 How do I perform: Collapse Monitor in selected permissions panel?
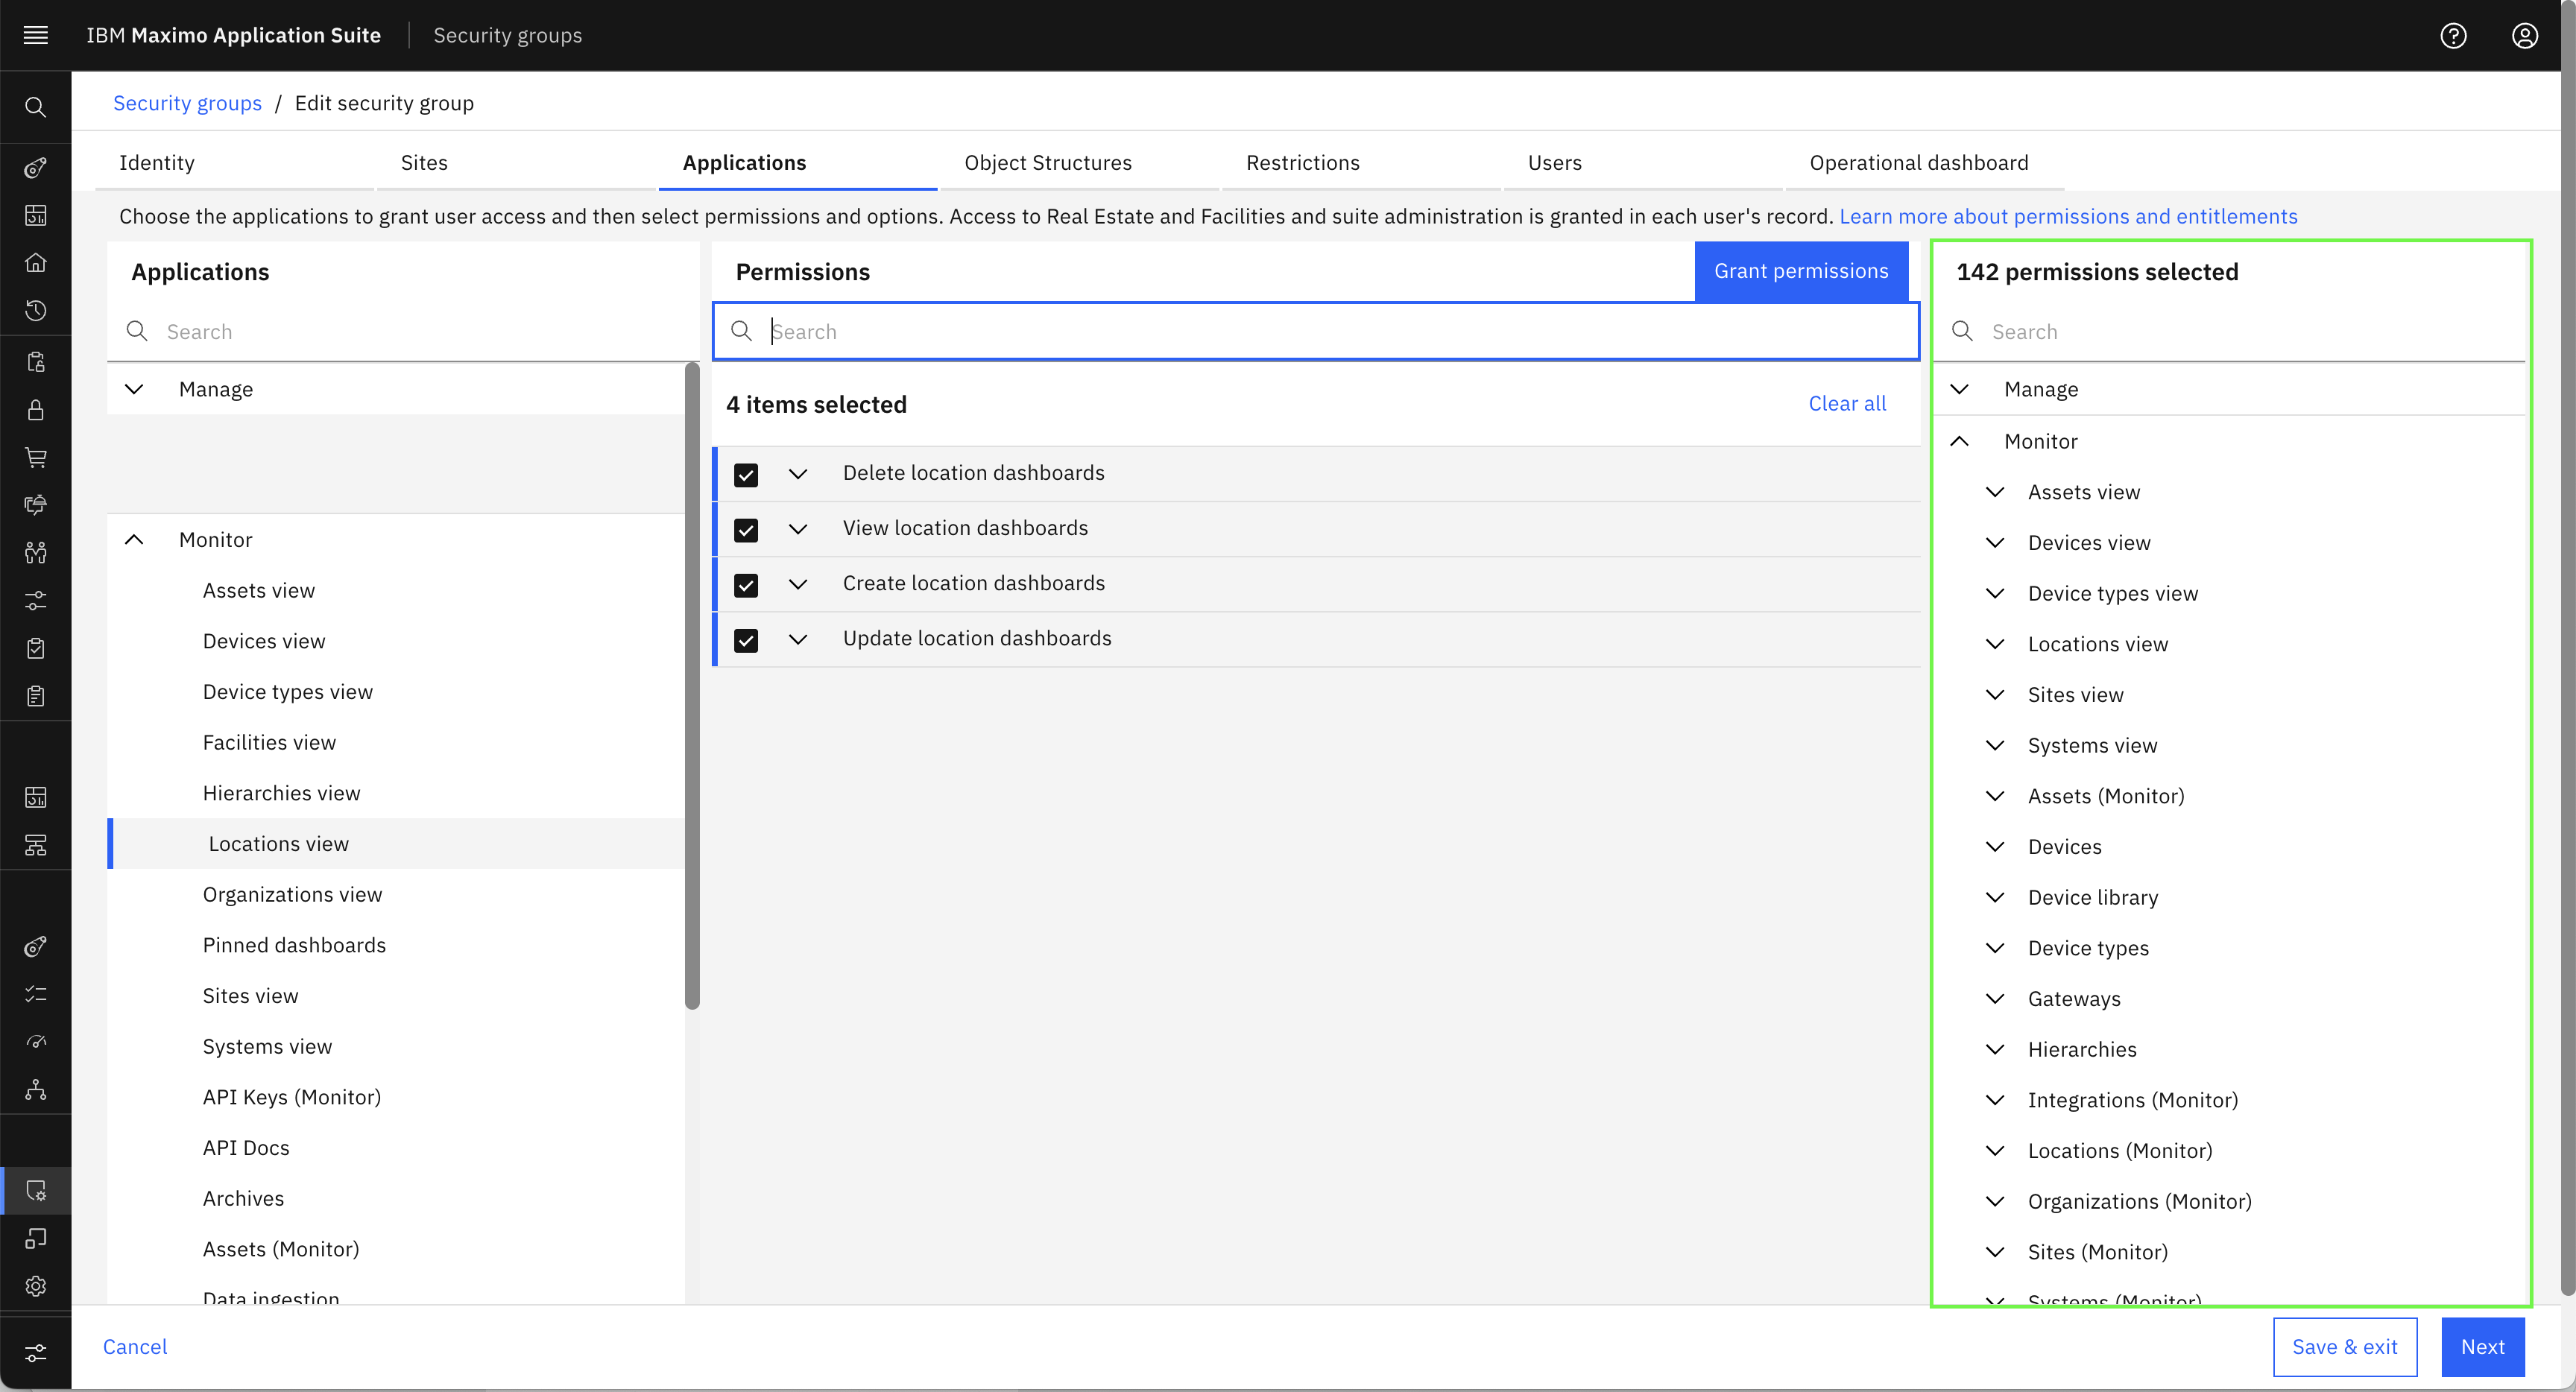click(x=1959, y=441)
